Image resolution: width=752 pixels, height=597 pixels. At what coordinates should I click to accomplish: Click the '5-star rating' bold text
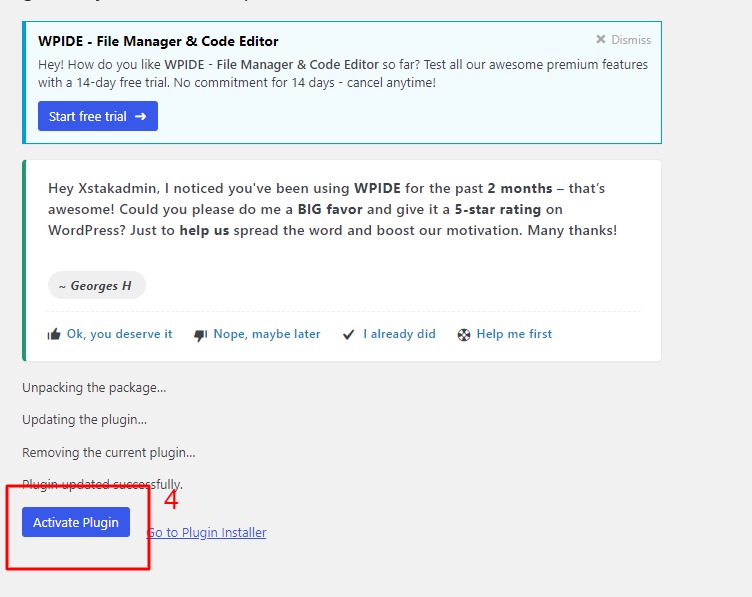click(498, 210)
